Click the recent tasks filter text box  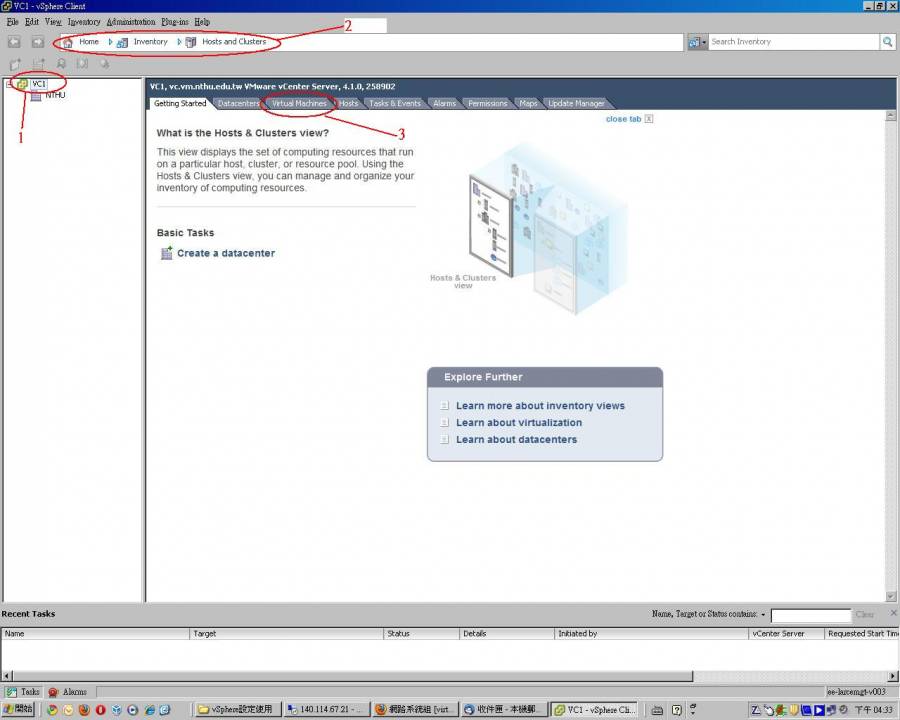click(x=809, y=615)
